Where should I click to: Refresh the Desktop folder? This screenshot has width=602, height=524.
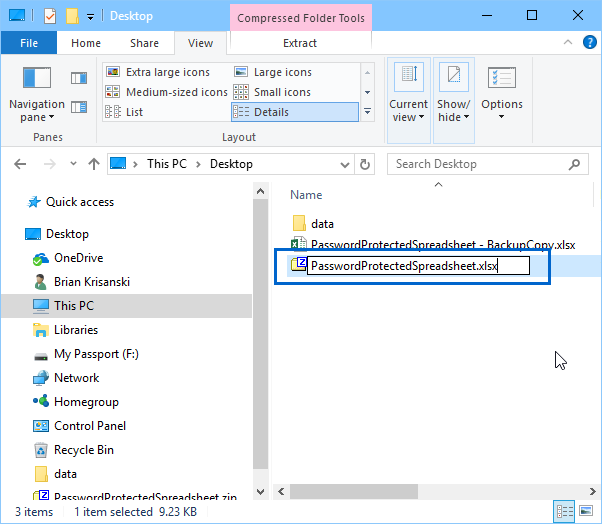click(x=365, y=165)
